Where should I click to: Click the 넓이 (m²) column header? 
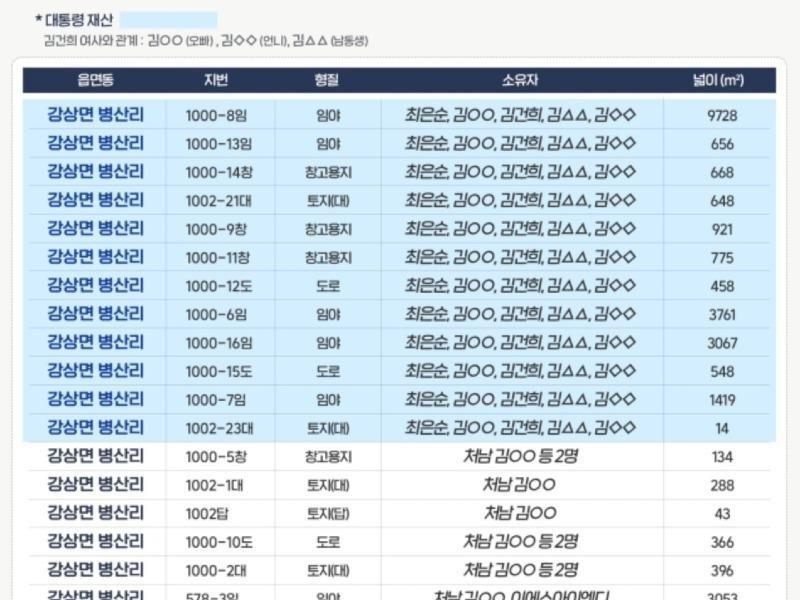tap(717, 80)
